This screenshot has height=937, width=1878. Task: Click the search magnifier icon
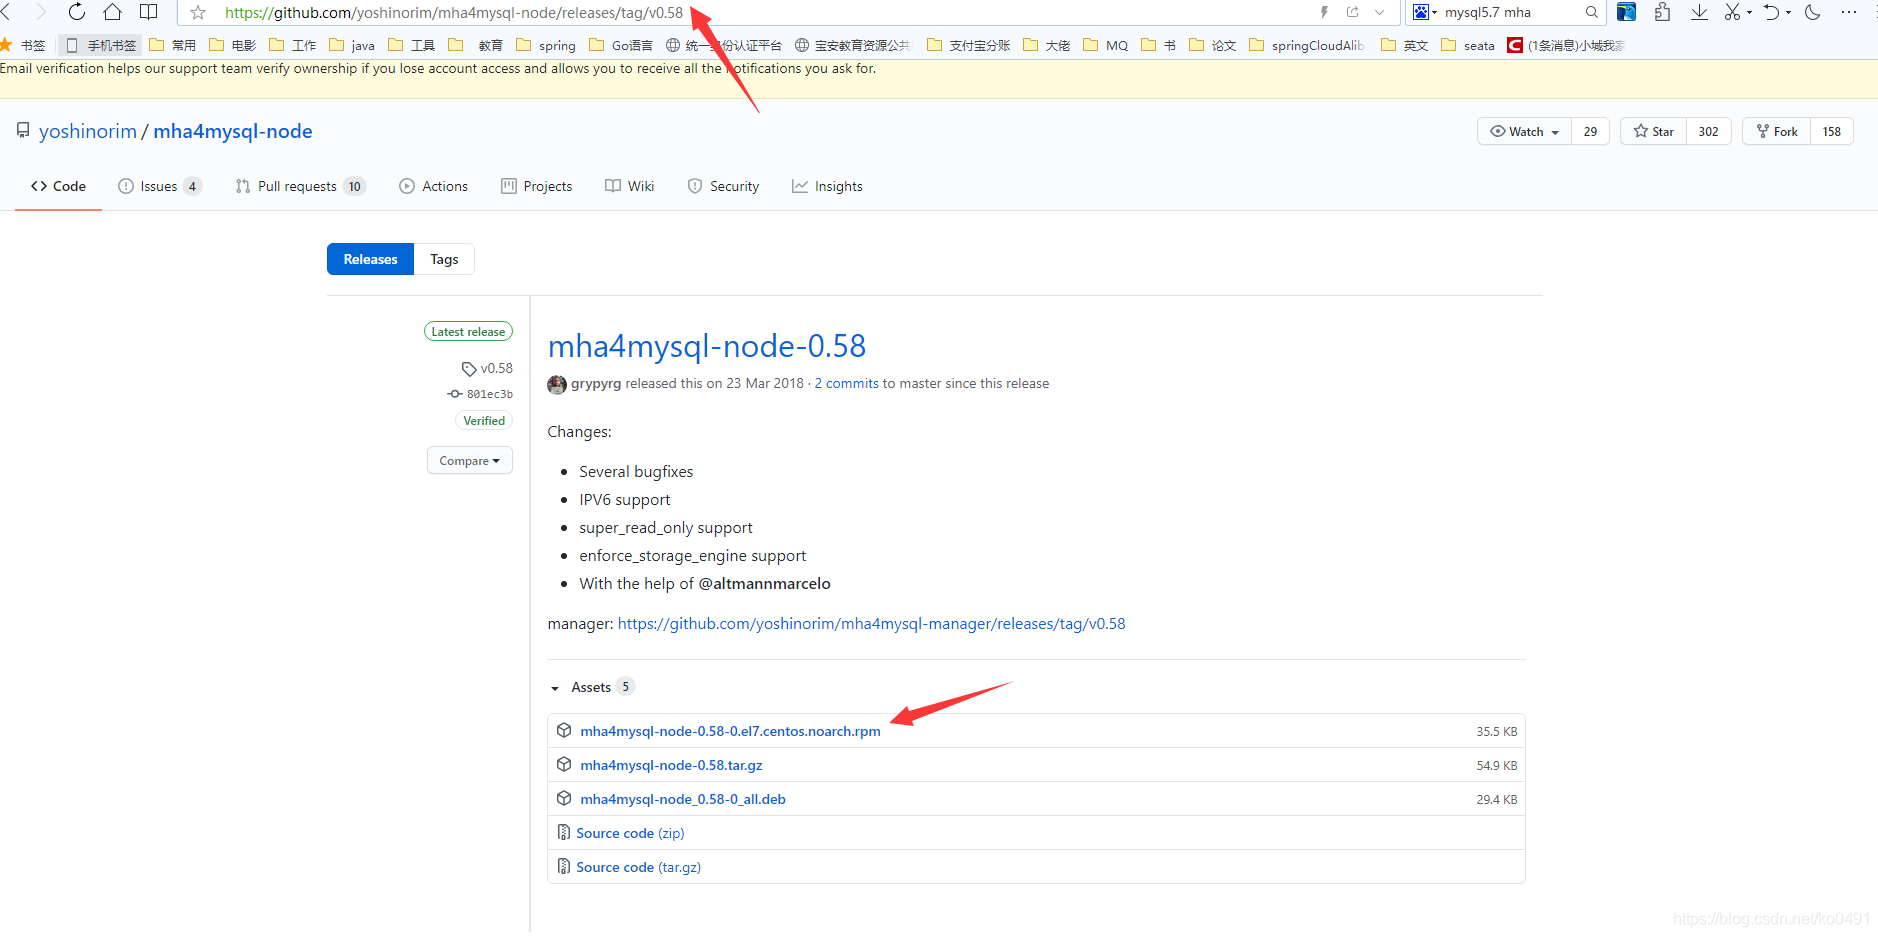click(1591, 12)
